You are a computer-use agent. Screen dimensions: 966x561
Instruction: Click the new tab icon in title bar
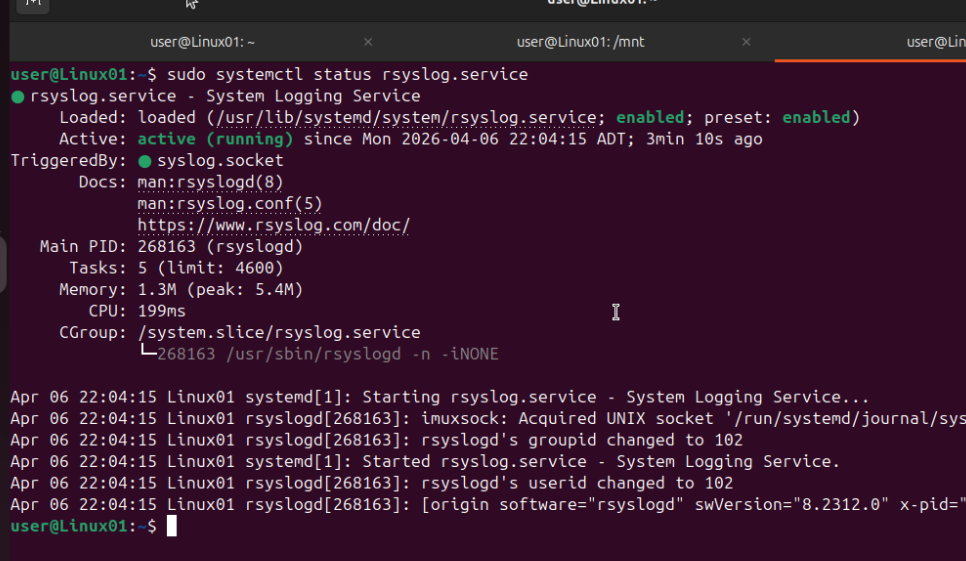[x=33, y=4]
